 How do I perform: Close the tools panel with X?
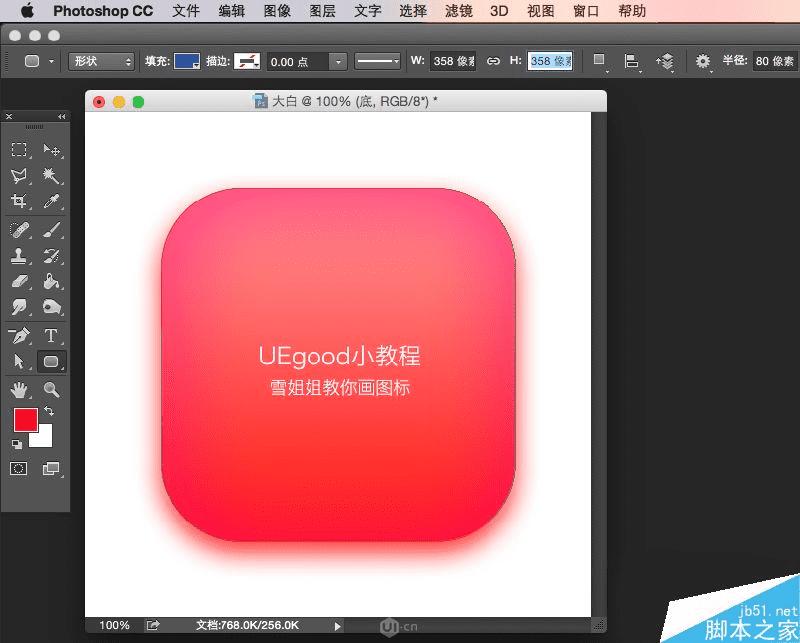pos(9,117)
